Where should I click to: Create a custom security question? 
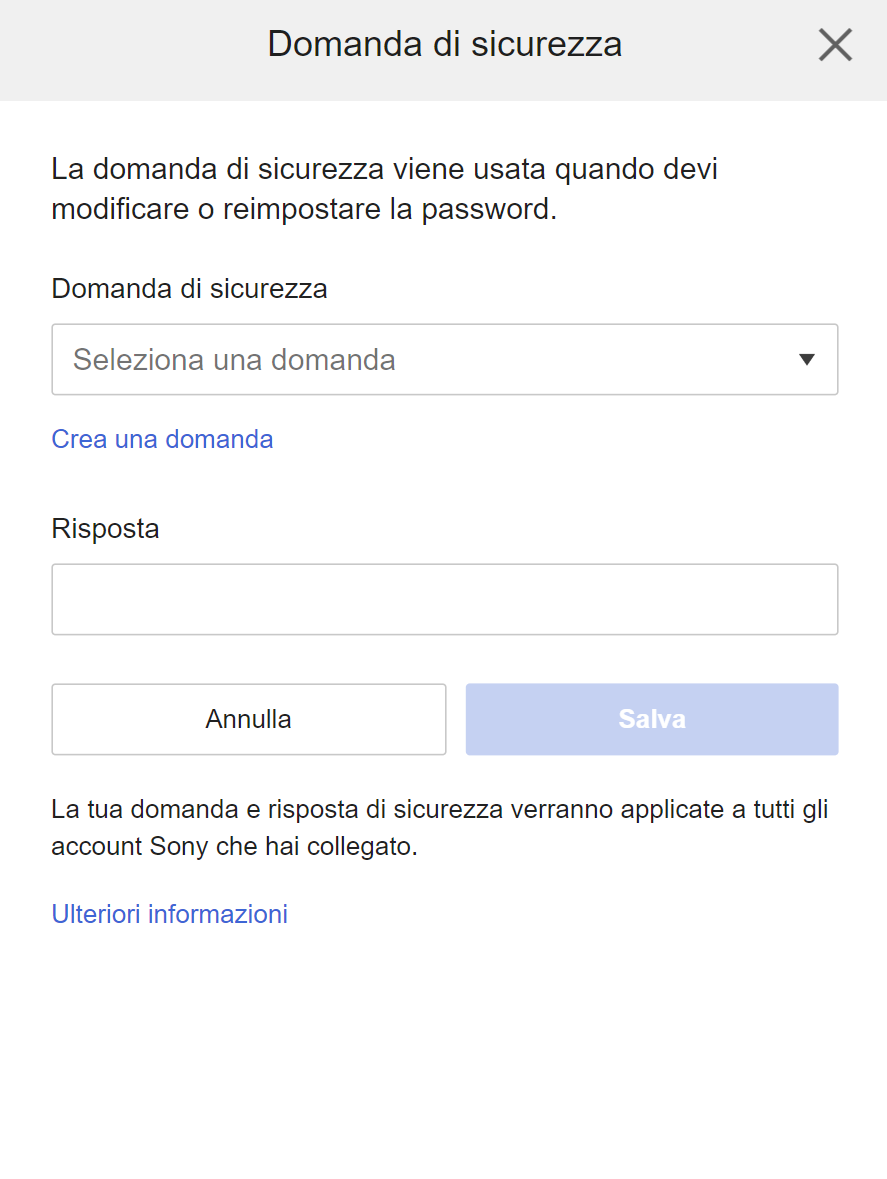(162, 438)
